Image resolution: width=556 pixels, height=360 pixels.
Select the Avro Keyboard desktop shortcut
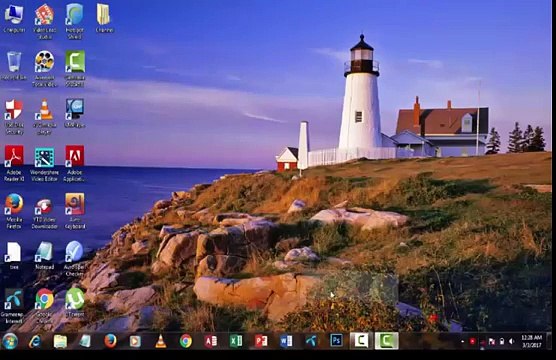[75, 211]
